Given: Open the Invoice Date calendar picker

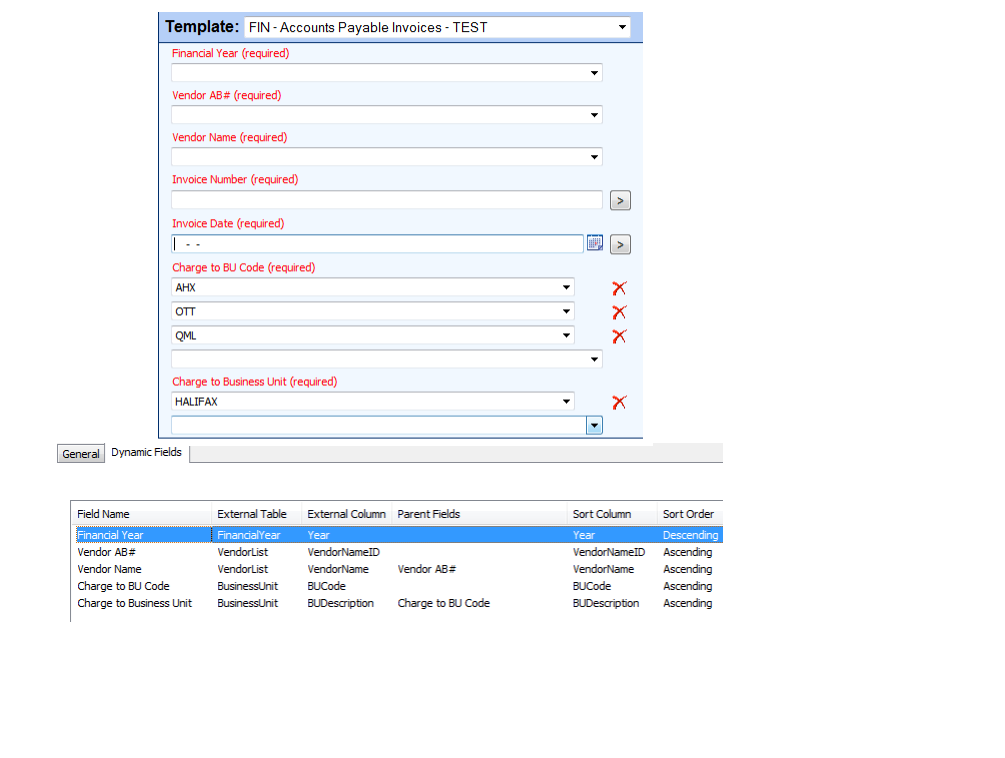Looking at the screenshot, I should [x=595, y=243].
